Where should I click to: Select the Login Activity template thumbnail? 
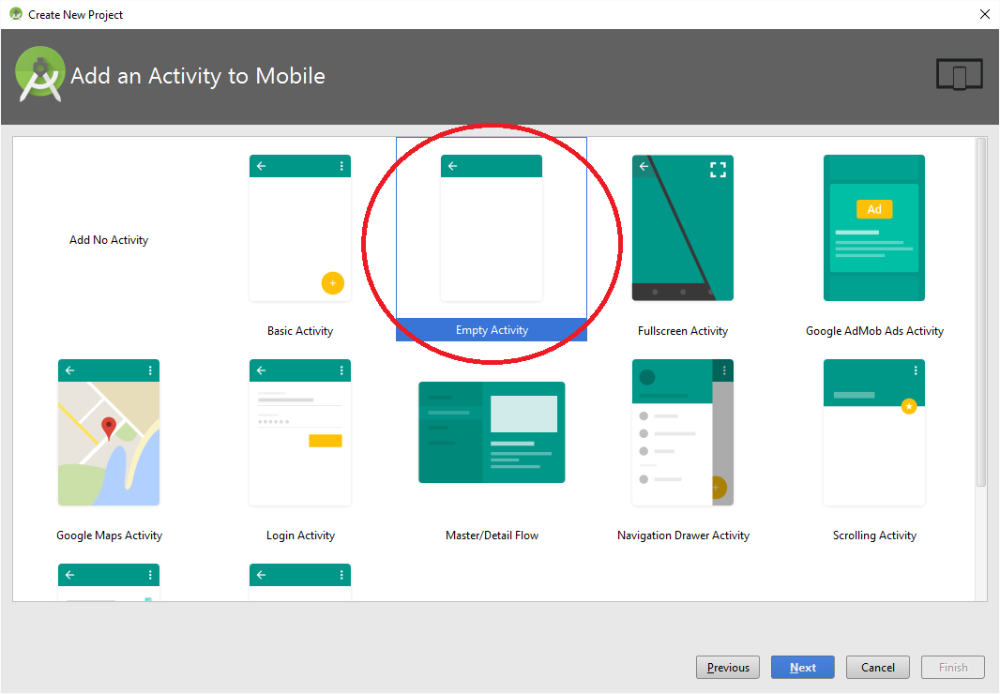[300, 432]
